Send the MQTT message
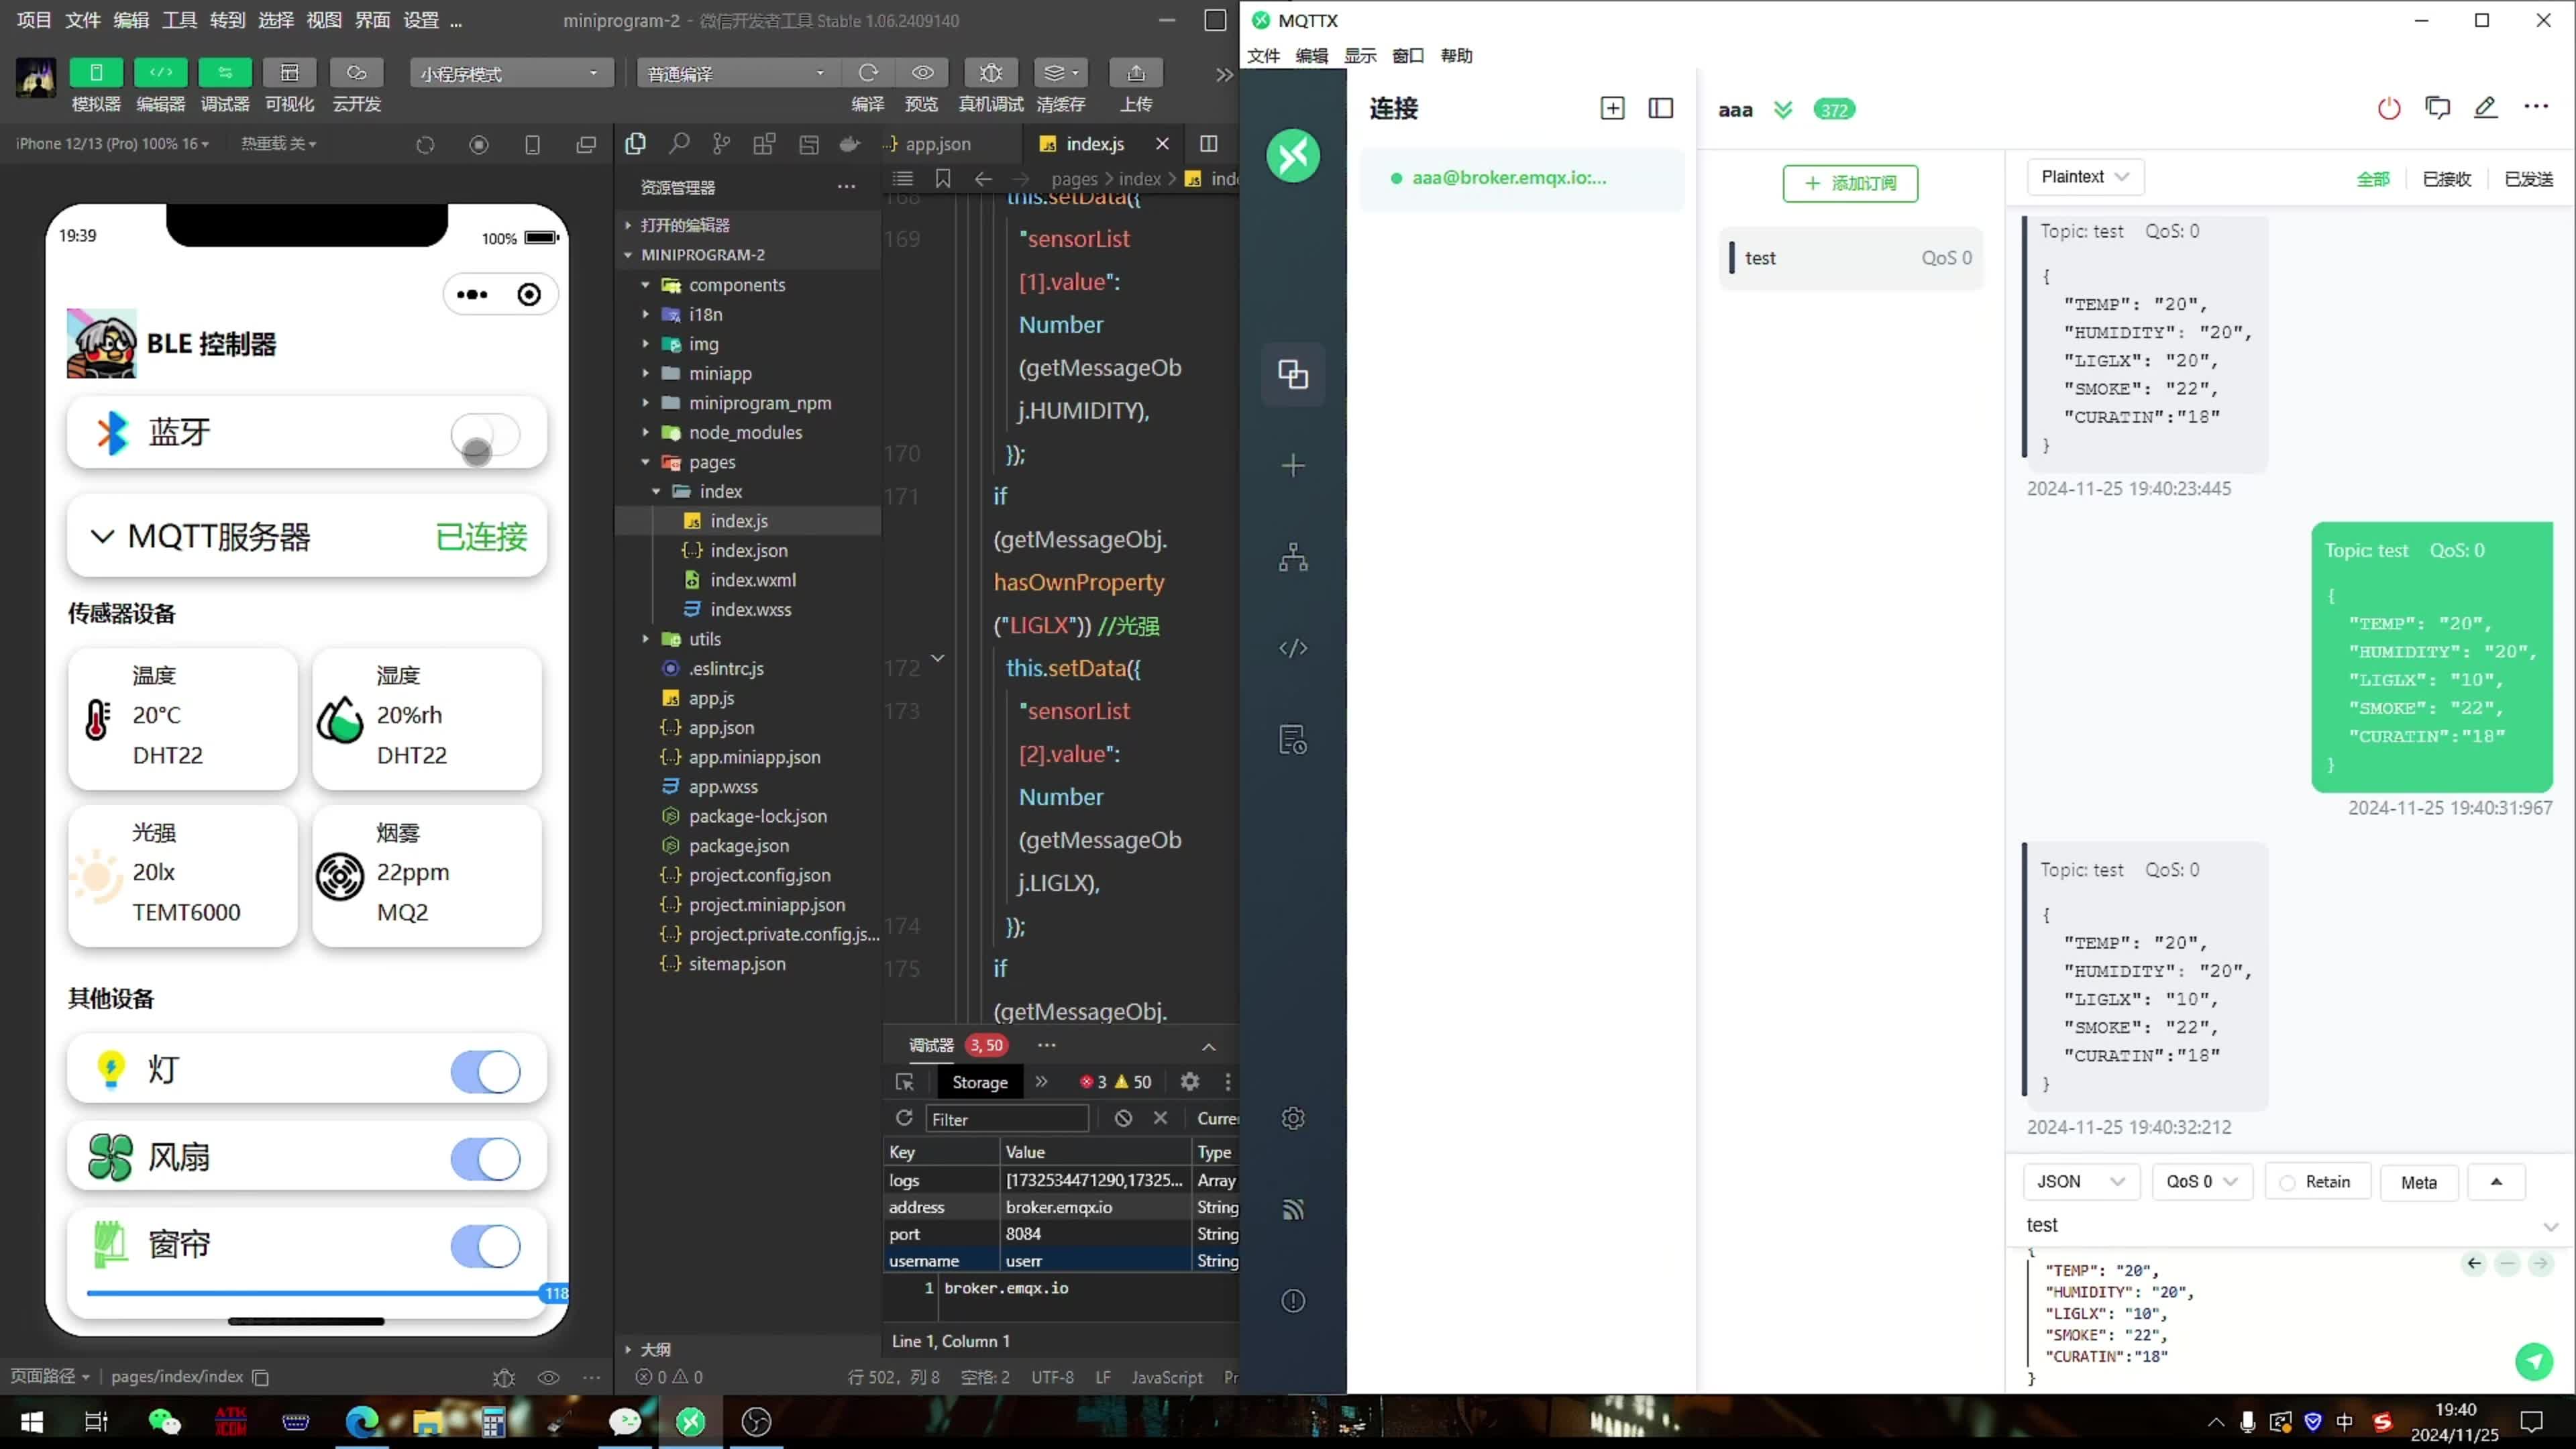This screenshot has height=1449, width=2576. [x=2533, y=1361]
